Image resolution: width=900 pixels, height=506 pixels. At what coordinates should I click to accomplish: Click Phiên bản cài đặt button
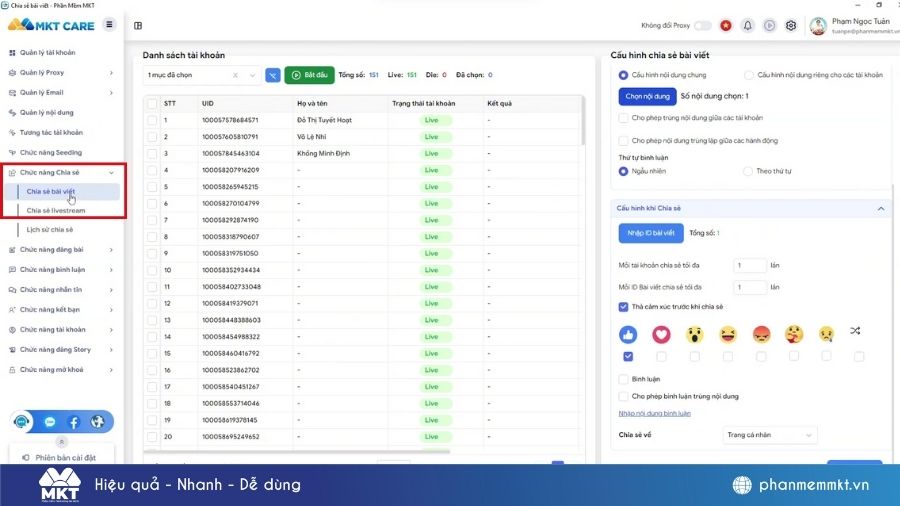61,457
